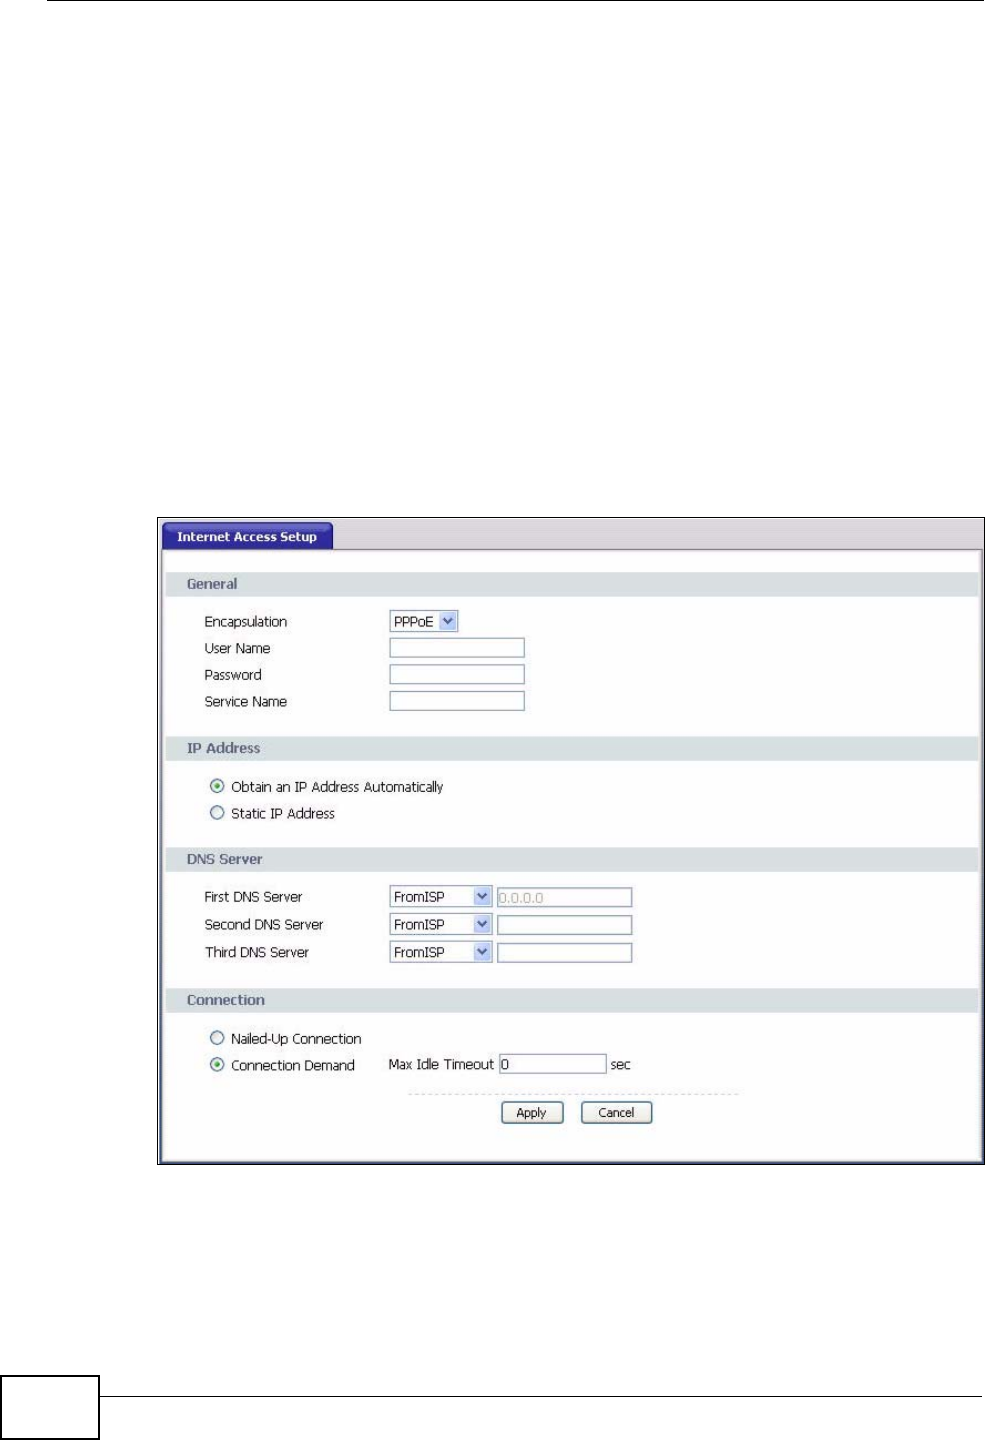Select Obtain an IP Address Automatically
This screenshot has height=1440, width=985.
pos(217,786)
